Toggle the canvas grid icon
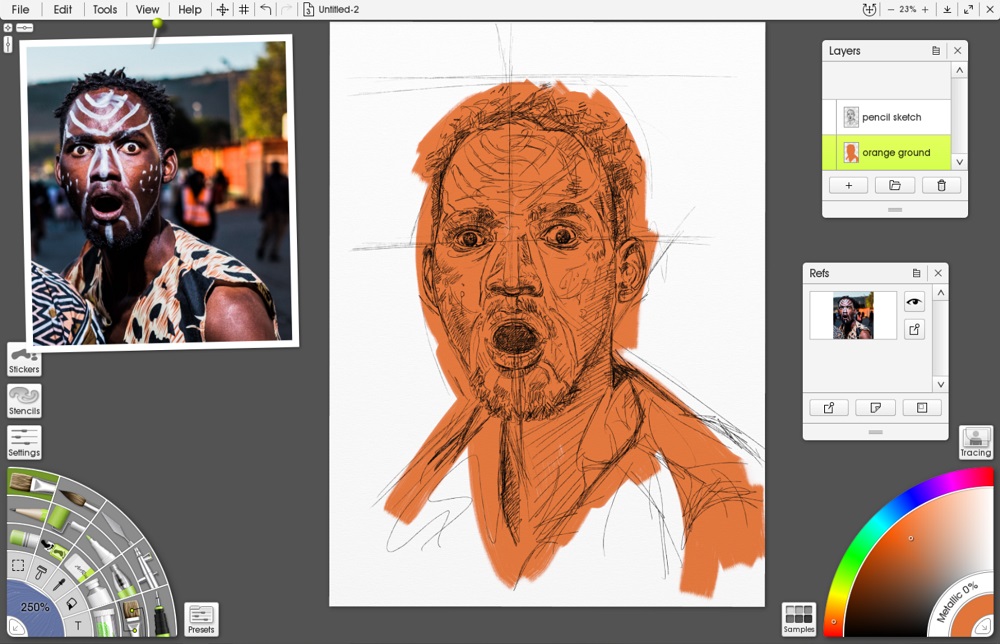 click(x=244, y=10)
